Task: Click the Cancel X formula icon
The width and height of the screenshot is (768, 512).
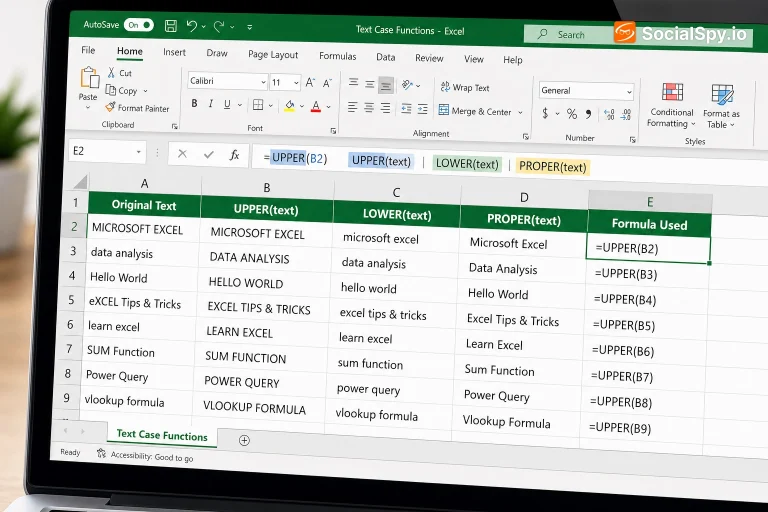Action: 182,154
